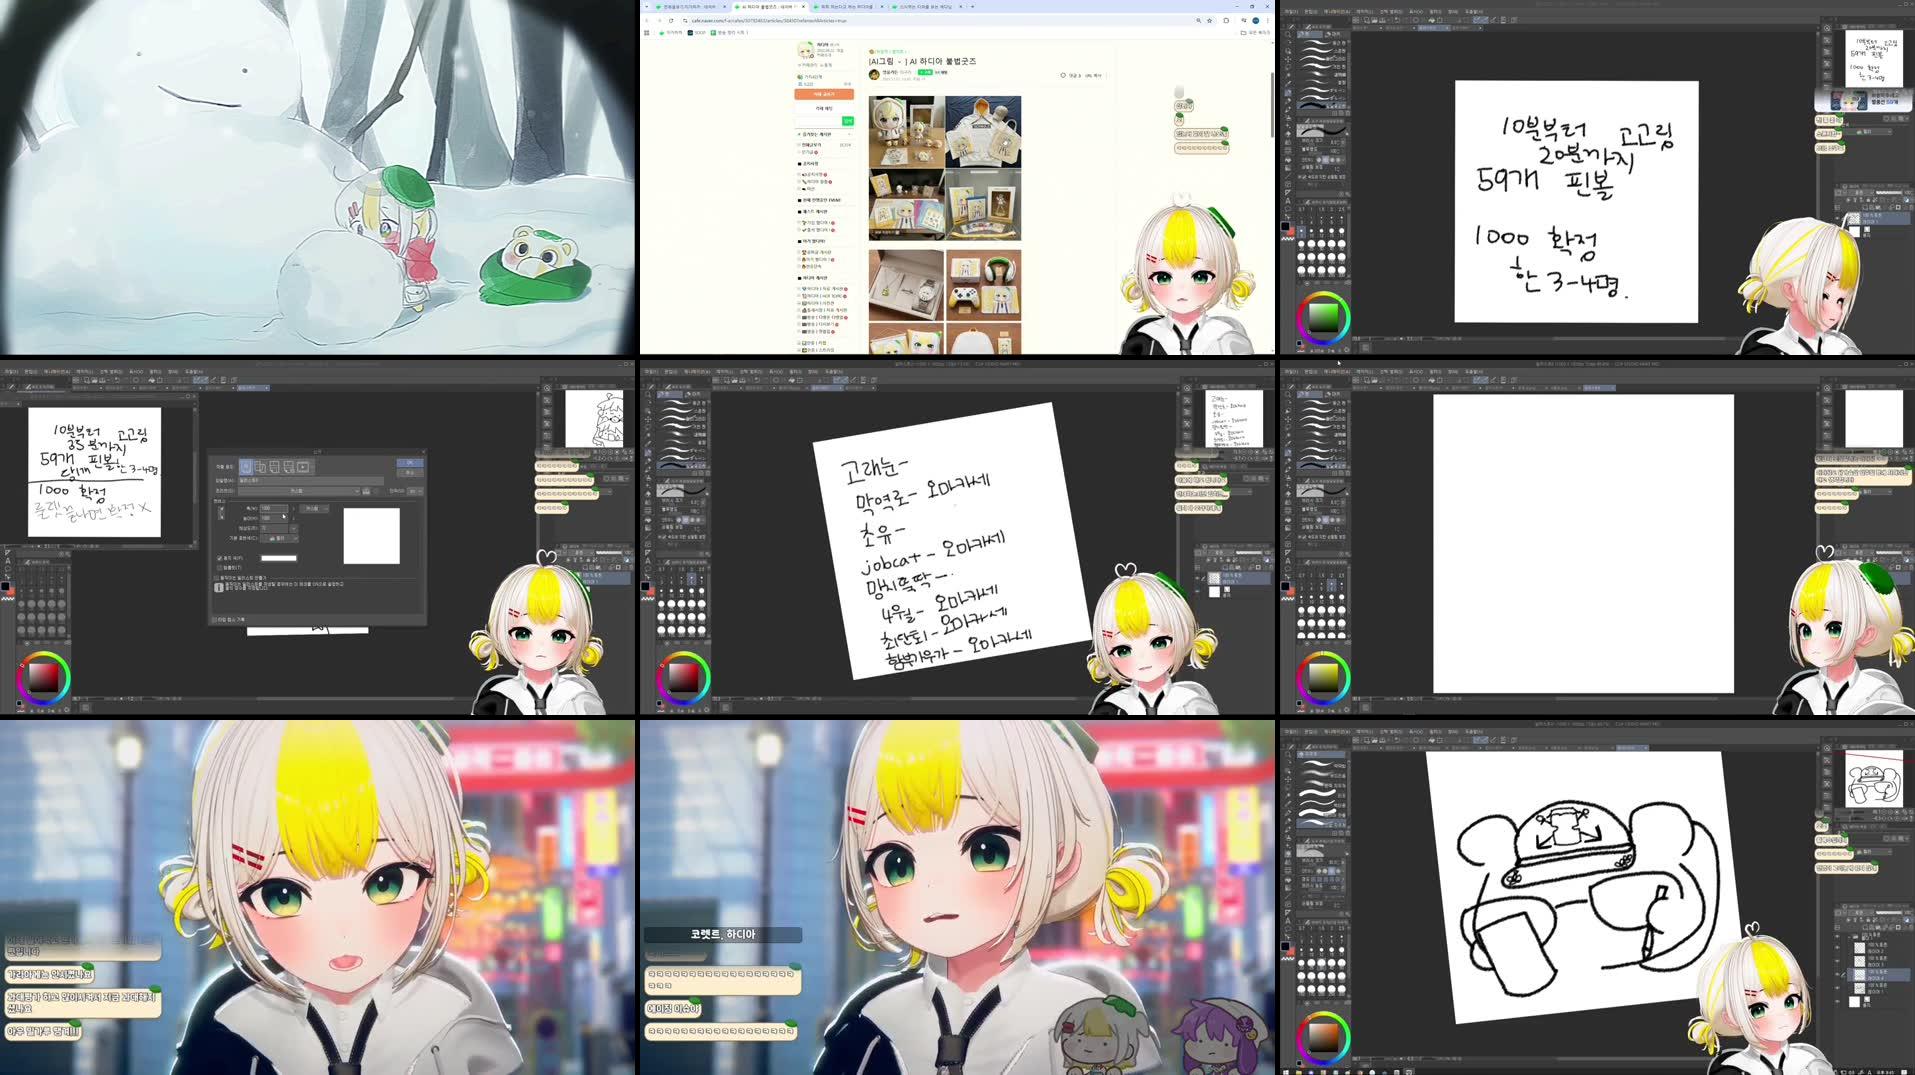Viewport: 1915px width, 1075px height.
Task: Open the 파일 menu in Clip Studio Paint
Action: (1292, 12)
